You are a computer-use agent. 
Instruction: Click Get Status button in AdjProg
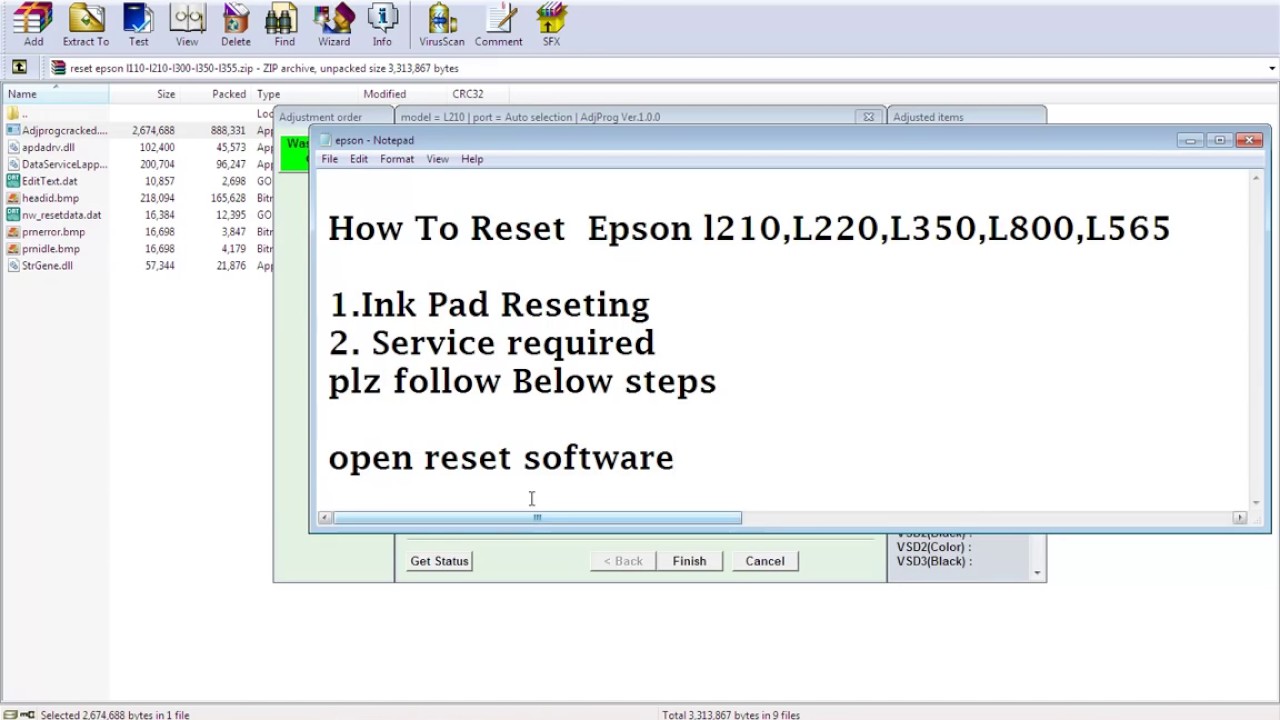click(x=439, y=561)
